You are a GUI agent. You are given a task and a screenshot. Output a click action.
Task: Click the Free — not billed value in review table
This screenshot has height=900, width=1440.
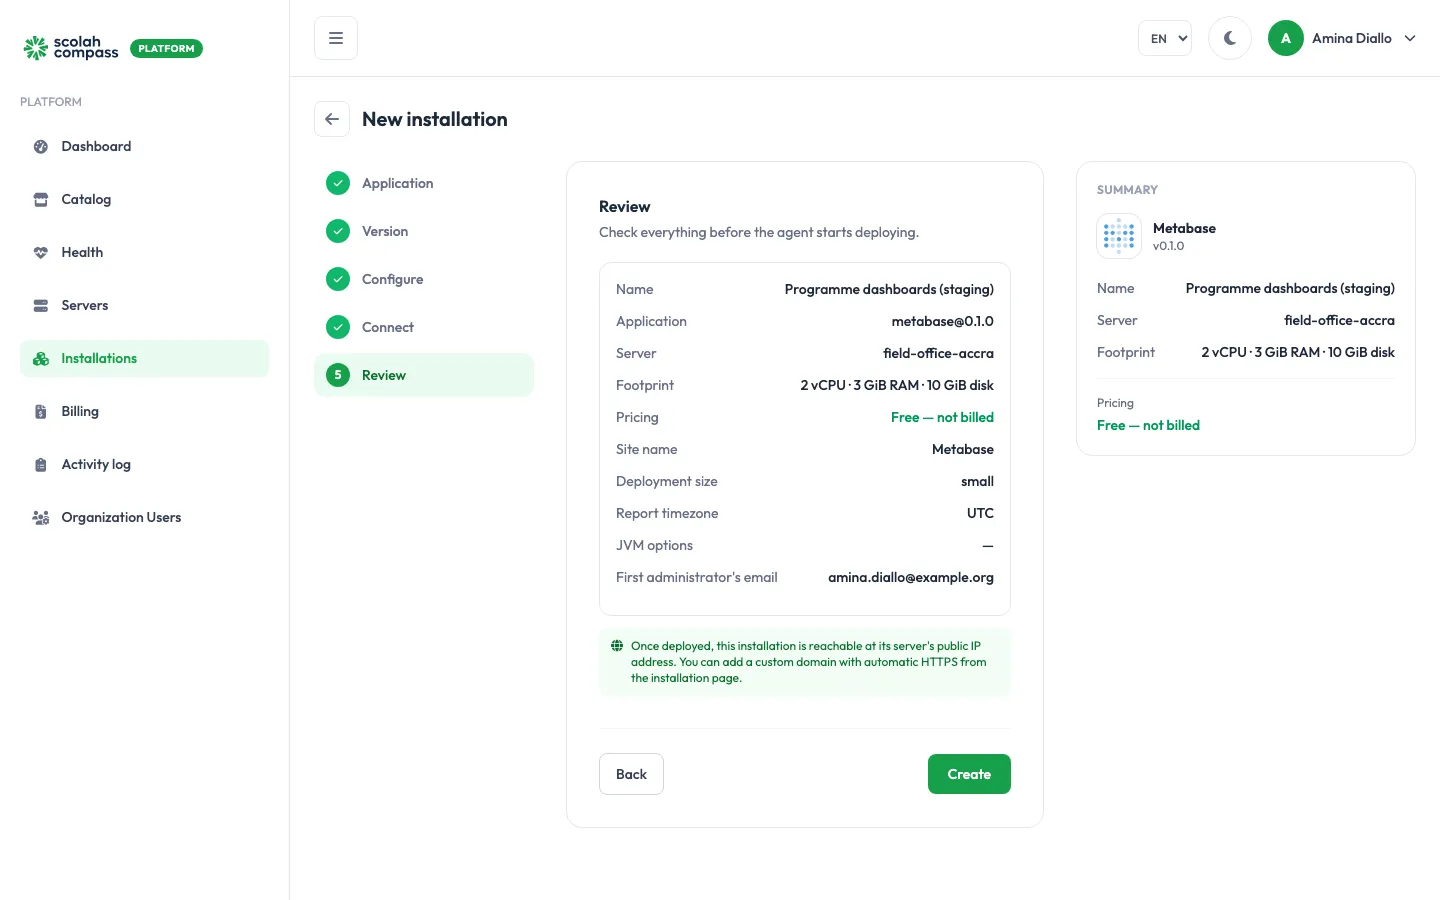[x=942, y=417]
